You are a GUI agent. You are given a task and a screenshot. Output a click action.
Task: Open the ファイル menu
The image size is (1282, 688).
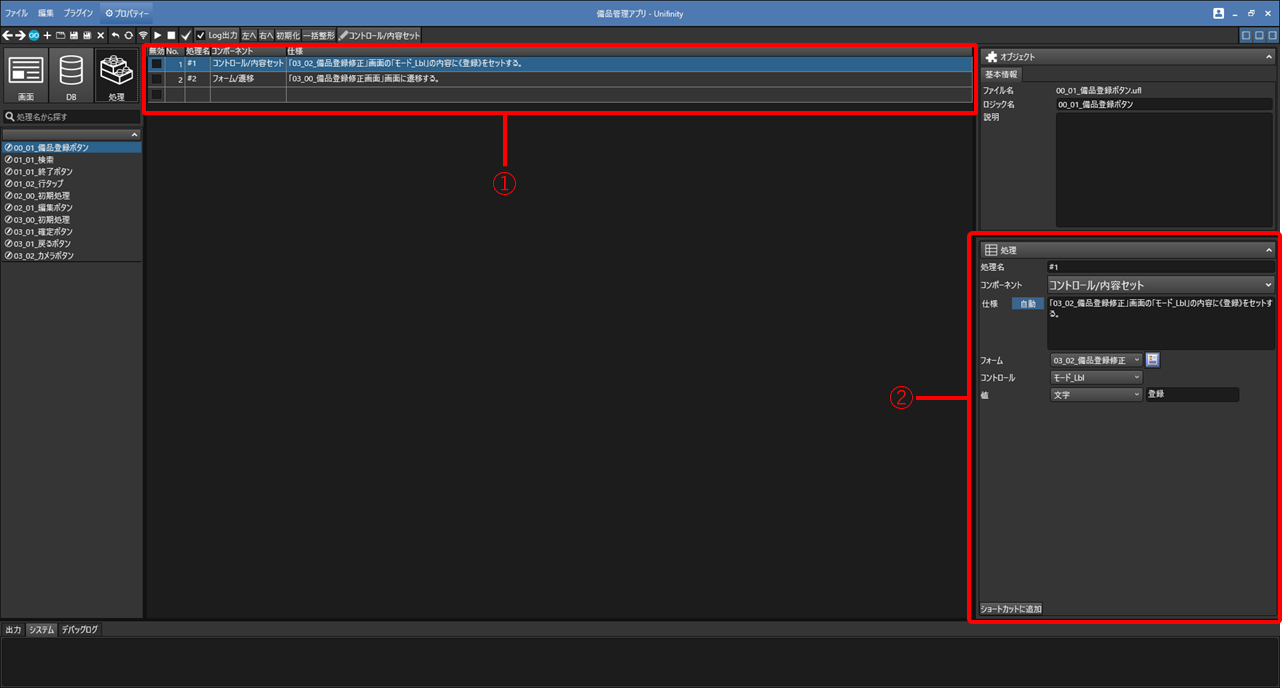pos(17,13)
